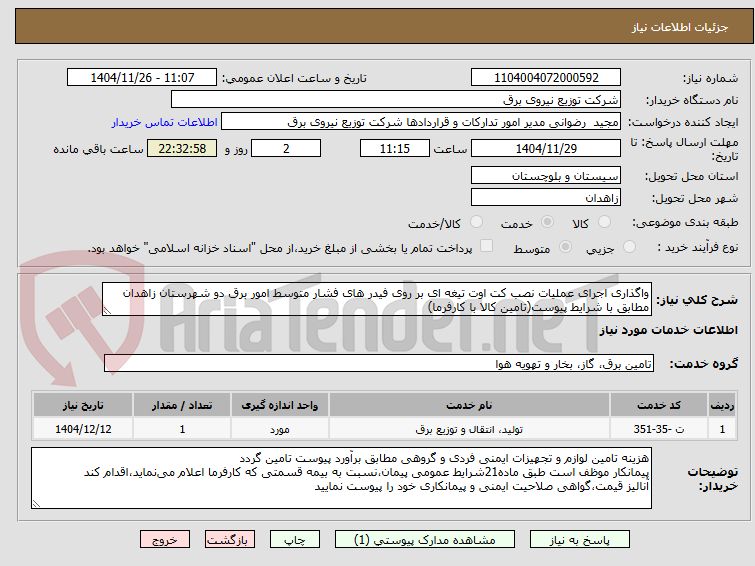Click the شماره نیاز number field

pos(546,77)
